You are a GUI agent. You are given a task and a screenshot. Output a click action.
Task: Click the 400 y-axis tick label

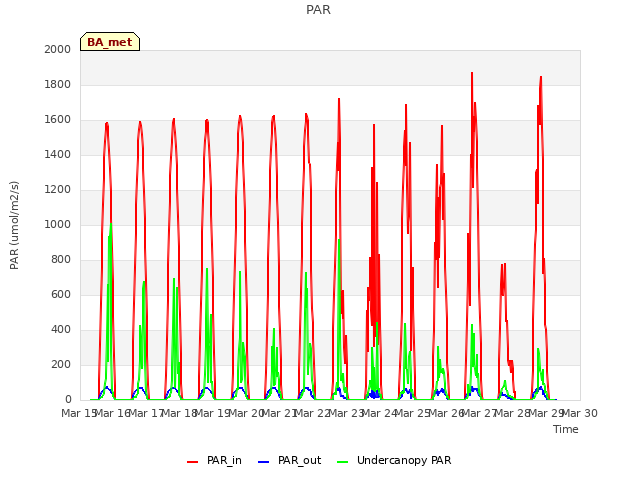click(61, 329)
